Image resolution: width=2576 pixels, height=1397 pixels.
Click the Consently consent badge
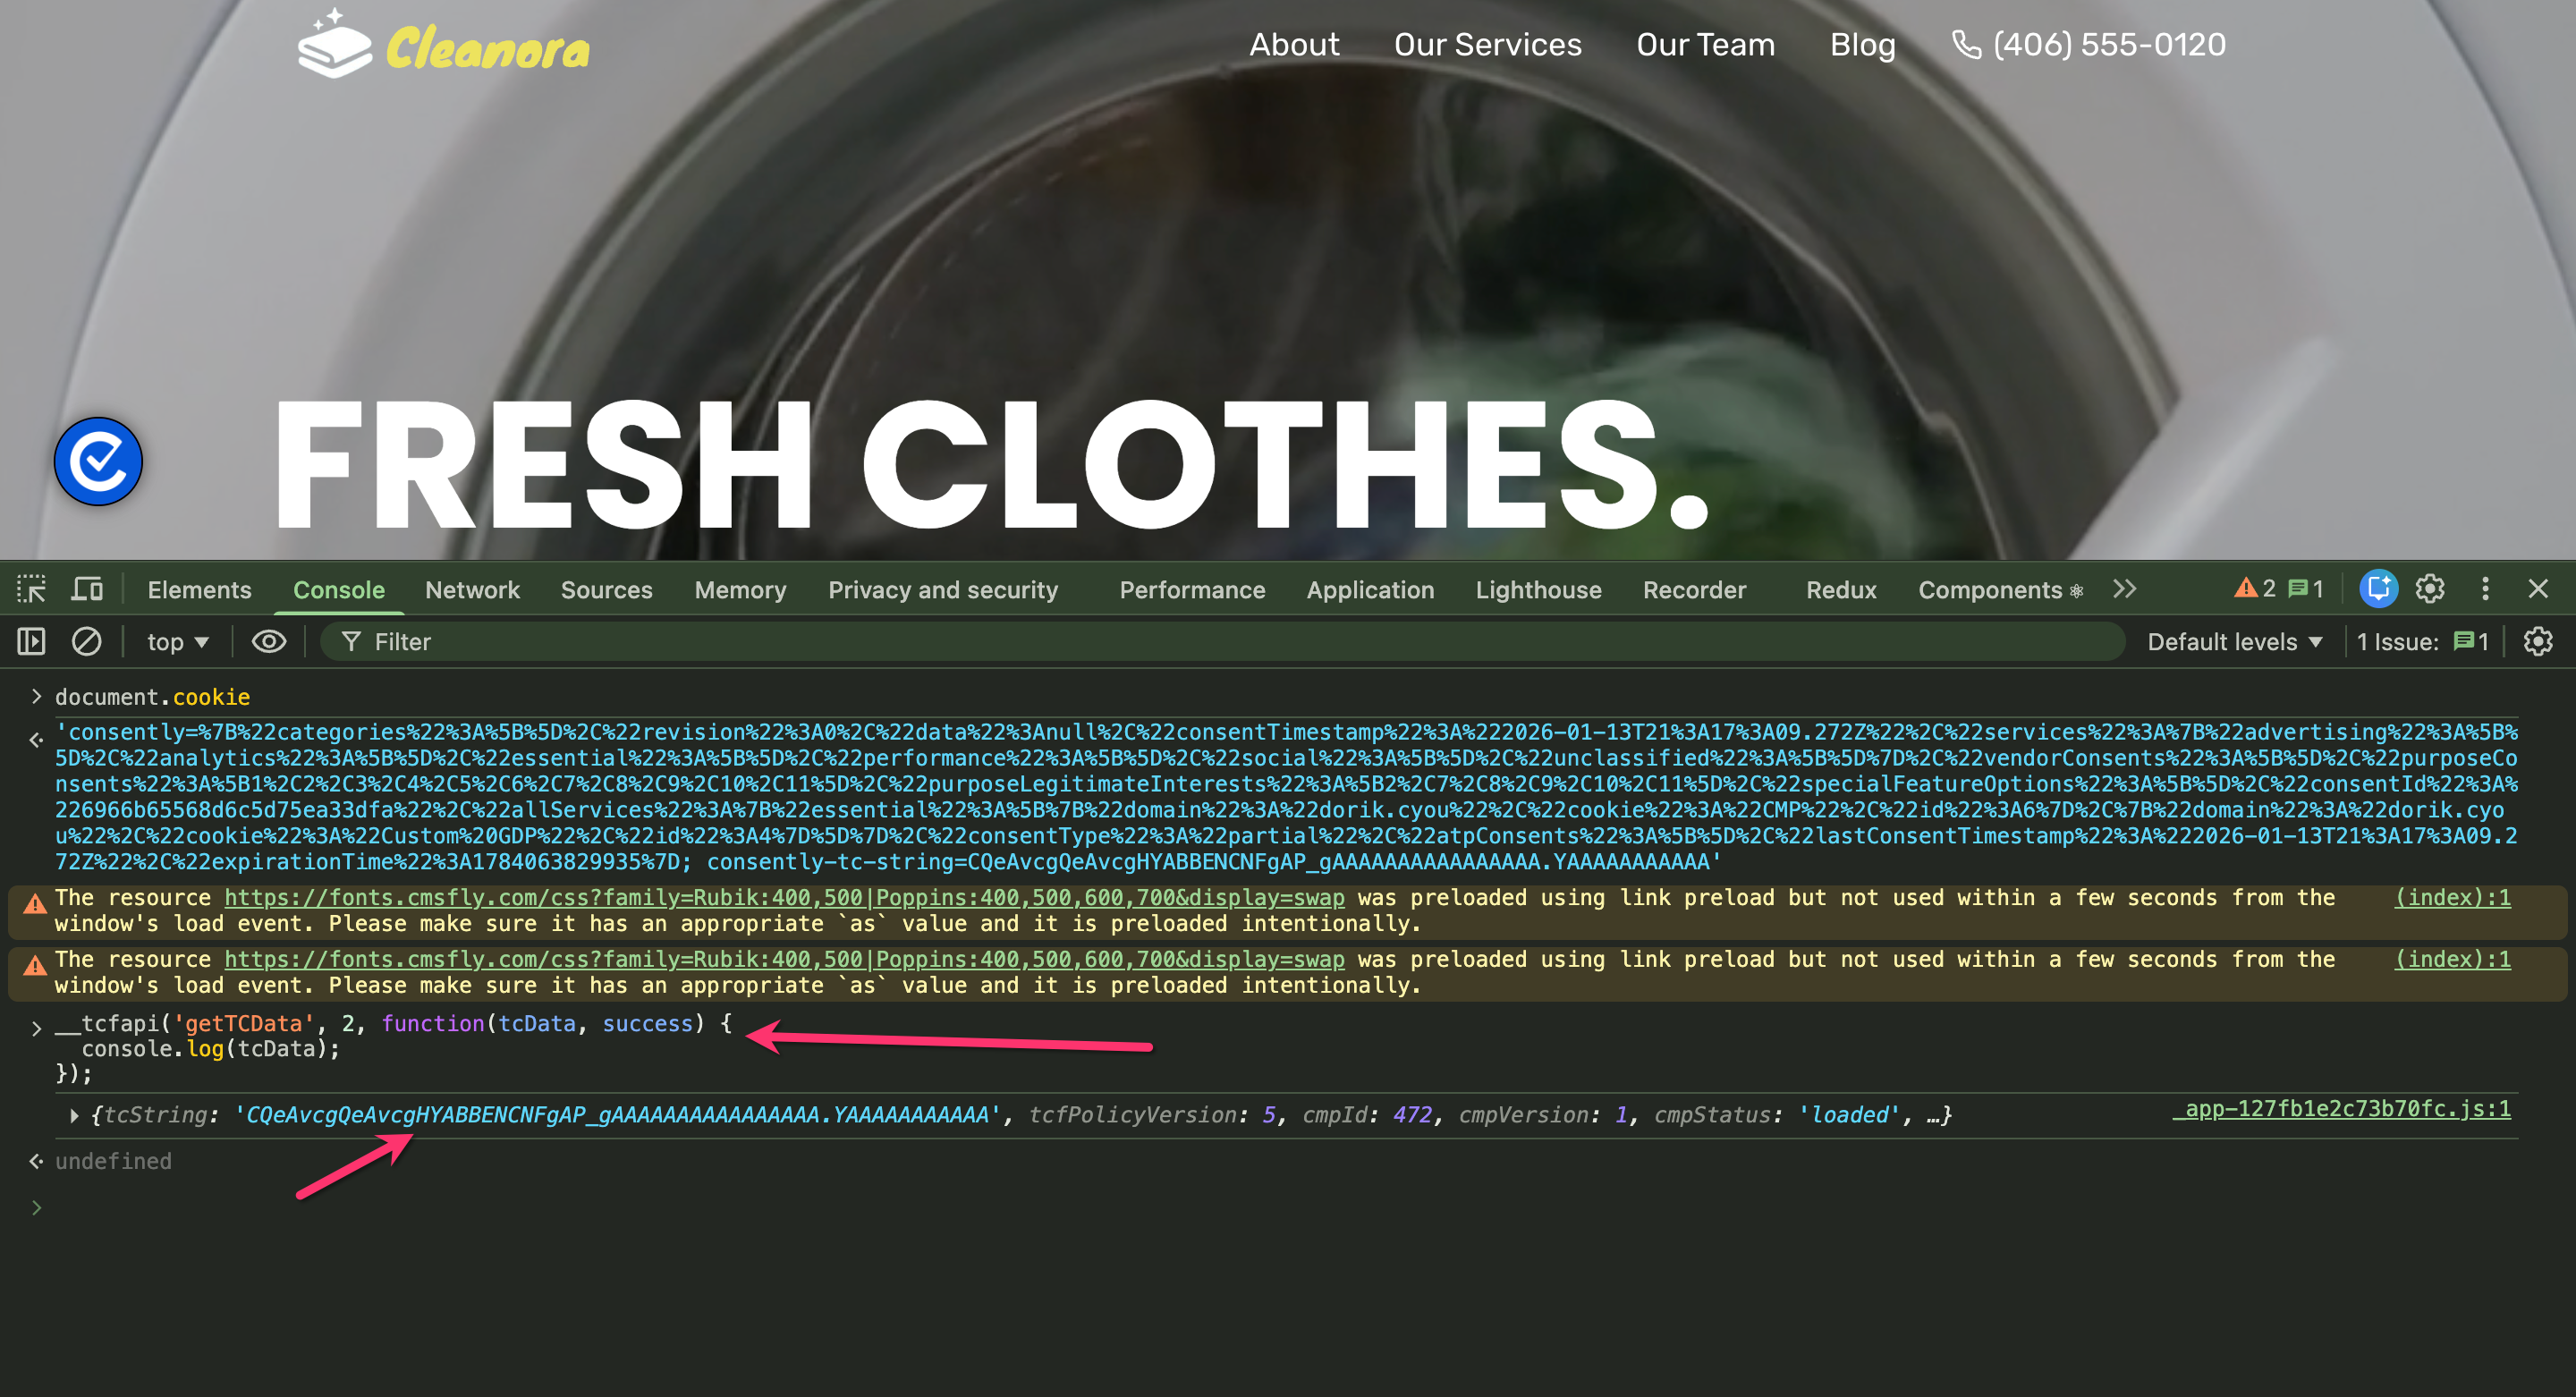point(98,461)
